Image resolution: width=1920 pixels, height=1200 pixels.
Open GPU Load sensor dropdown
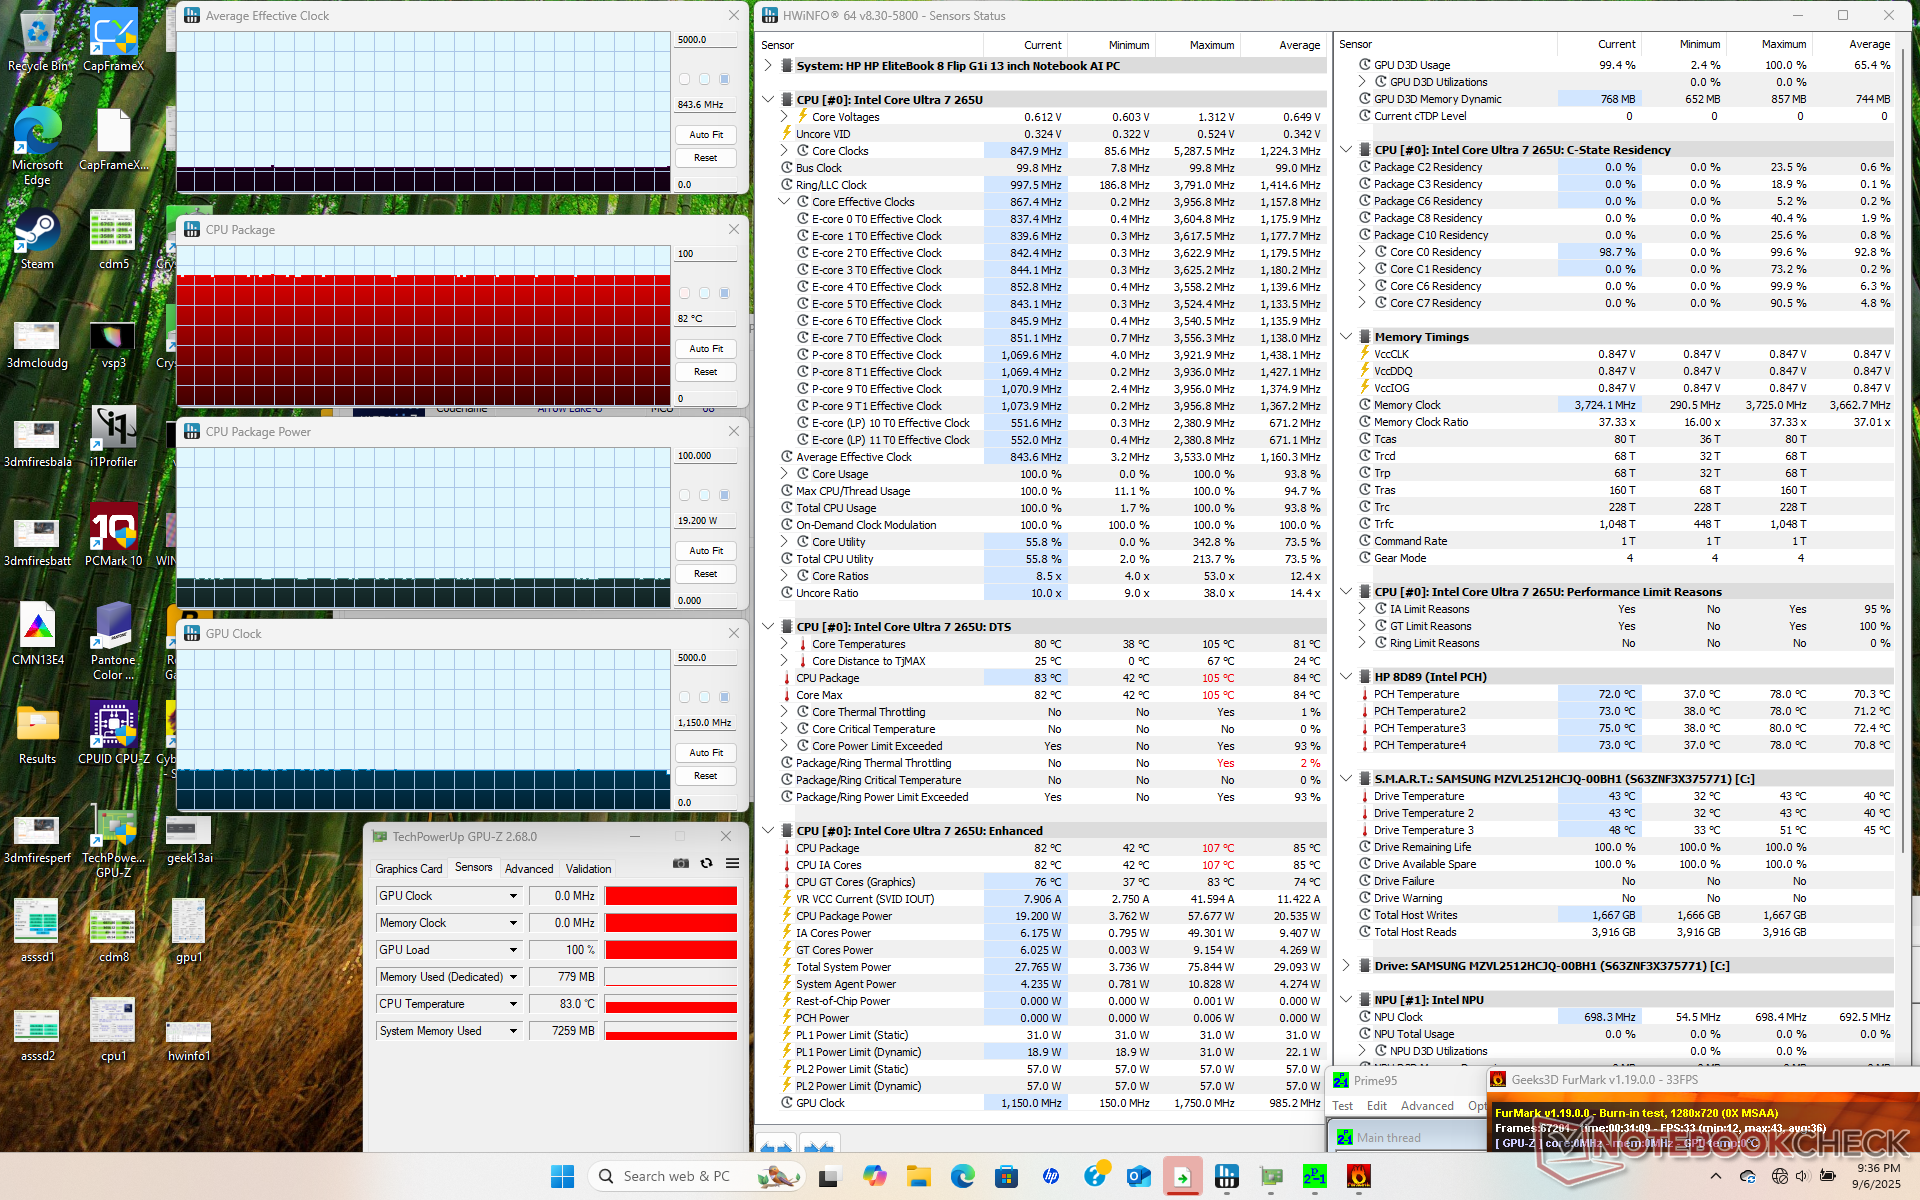coord(513,950)
